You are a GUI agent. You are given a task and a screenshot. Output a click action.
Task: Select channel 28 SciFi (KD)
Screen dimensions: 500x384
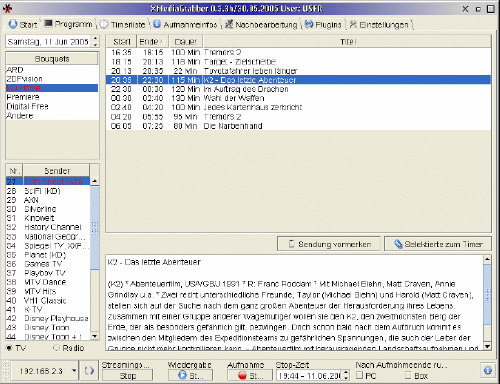pos(48,191)
